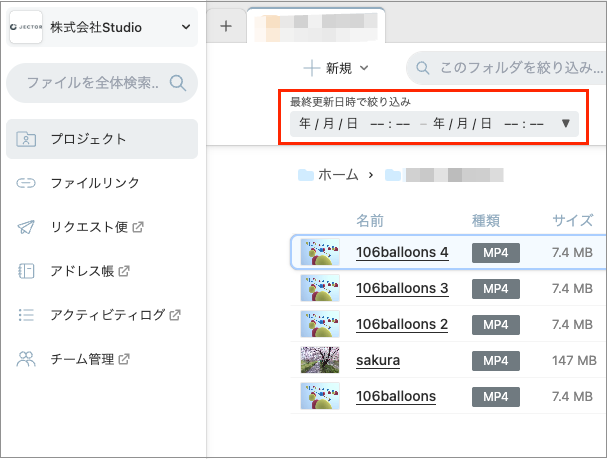
Task: Click the plus icon to add new tab
Action: click(x=226, y=26)
